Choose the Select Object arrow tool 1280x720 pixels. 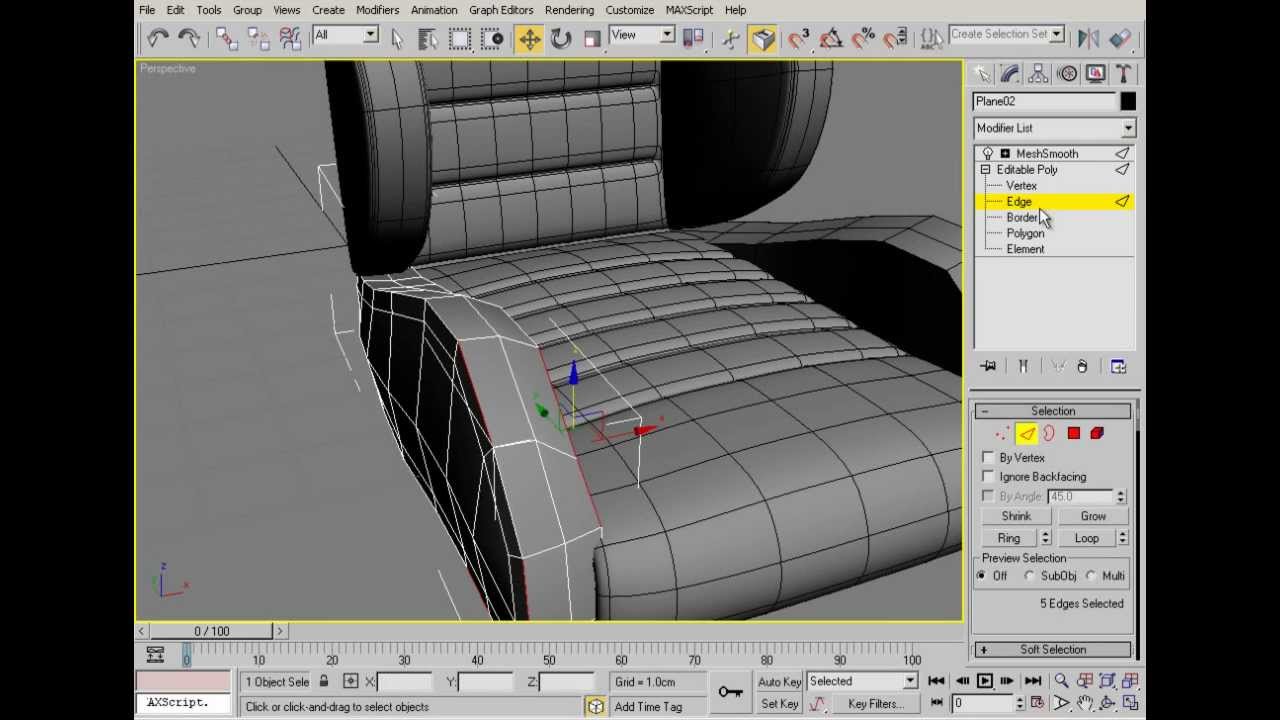point(397,38)
